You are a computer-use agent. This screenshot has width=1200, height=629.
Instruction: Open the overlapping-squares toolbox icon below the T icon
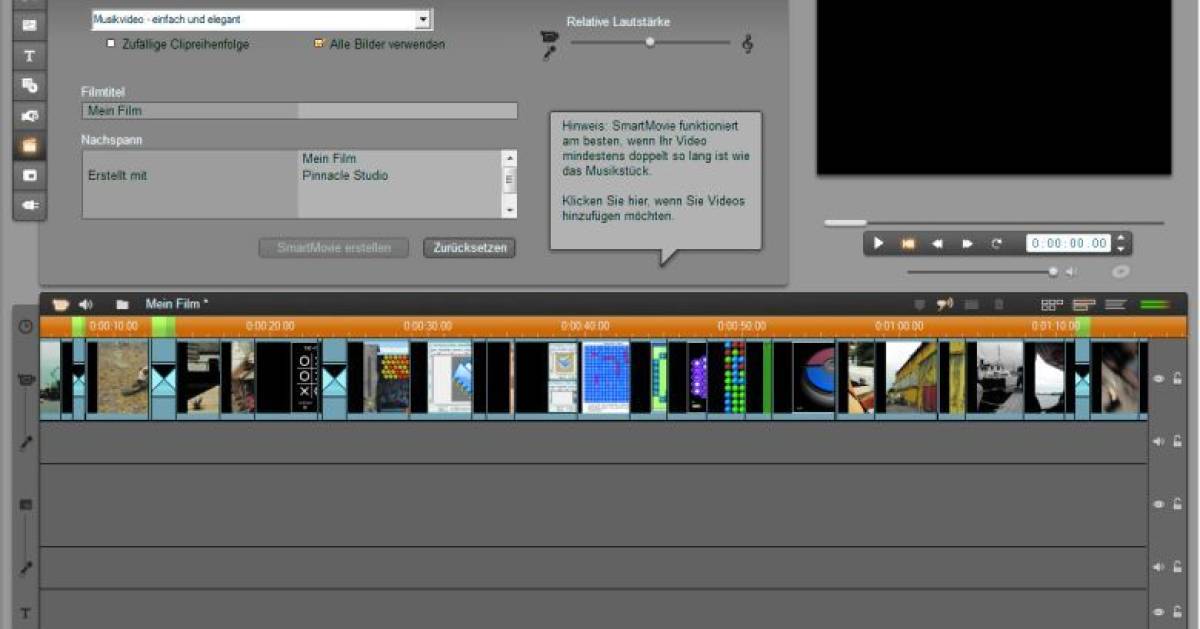coord(29,86)
